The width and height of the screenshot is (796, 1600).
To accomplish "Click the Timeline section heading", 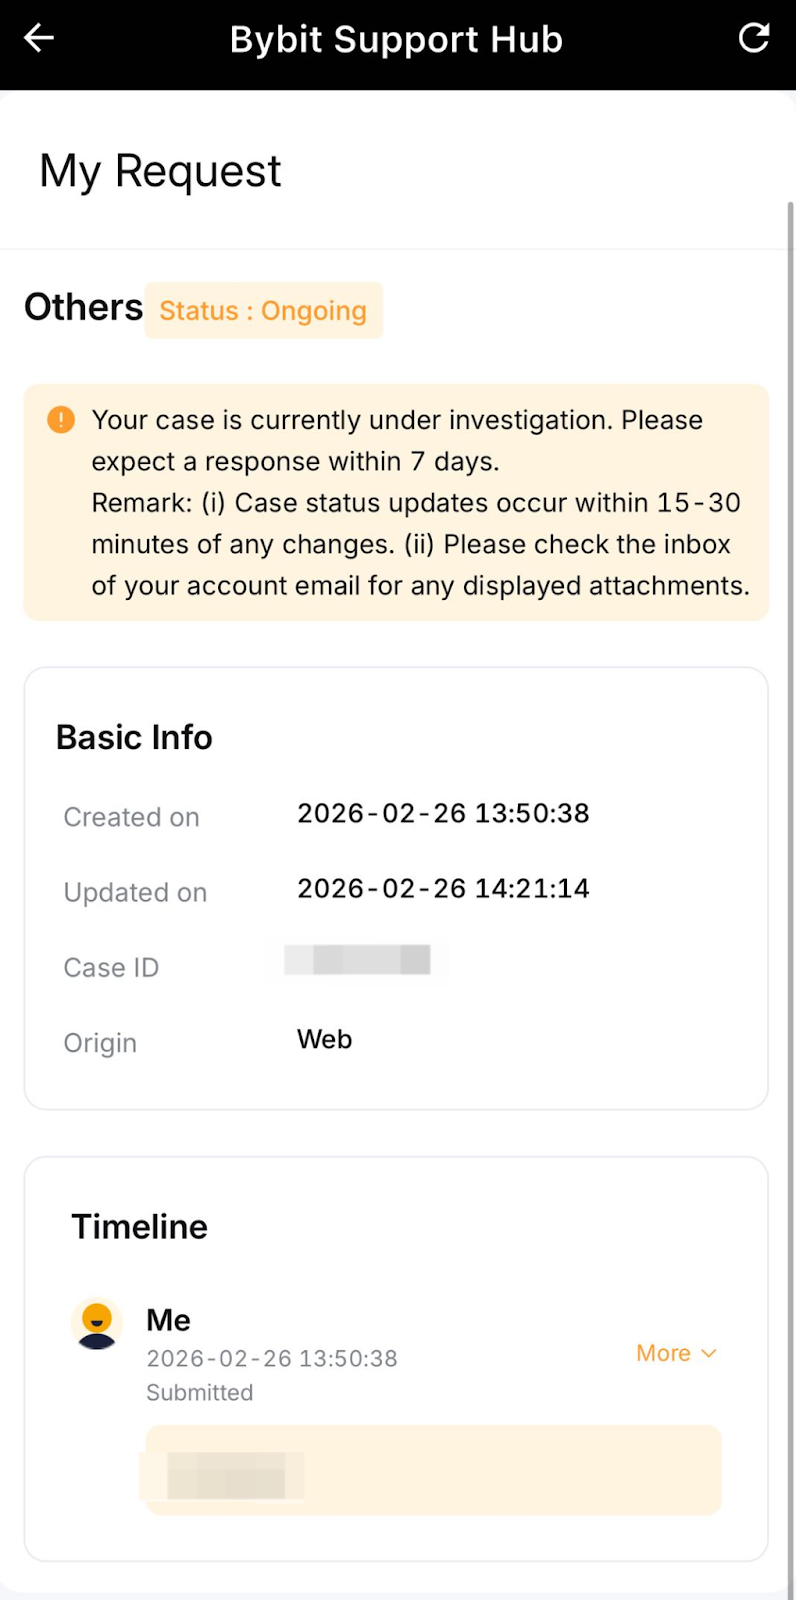I will click(139, 1227).
